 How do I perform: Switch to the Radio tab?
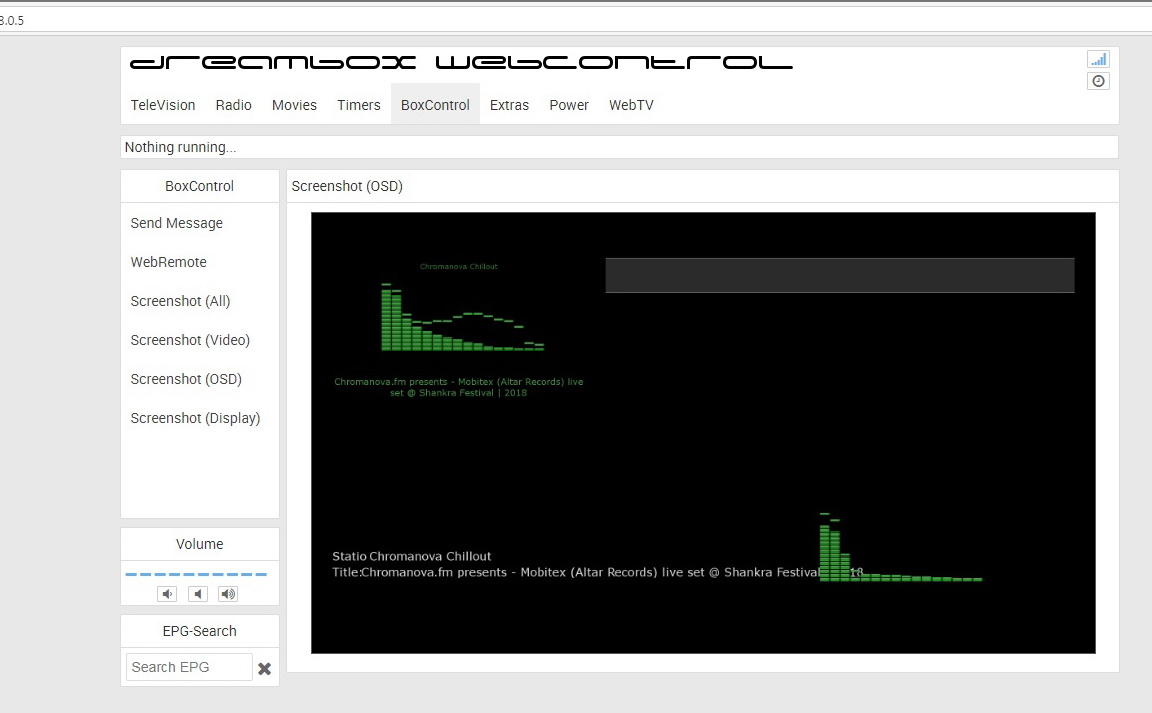click(234, 105)
